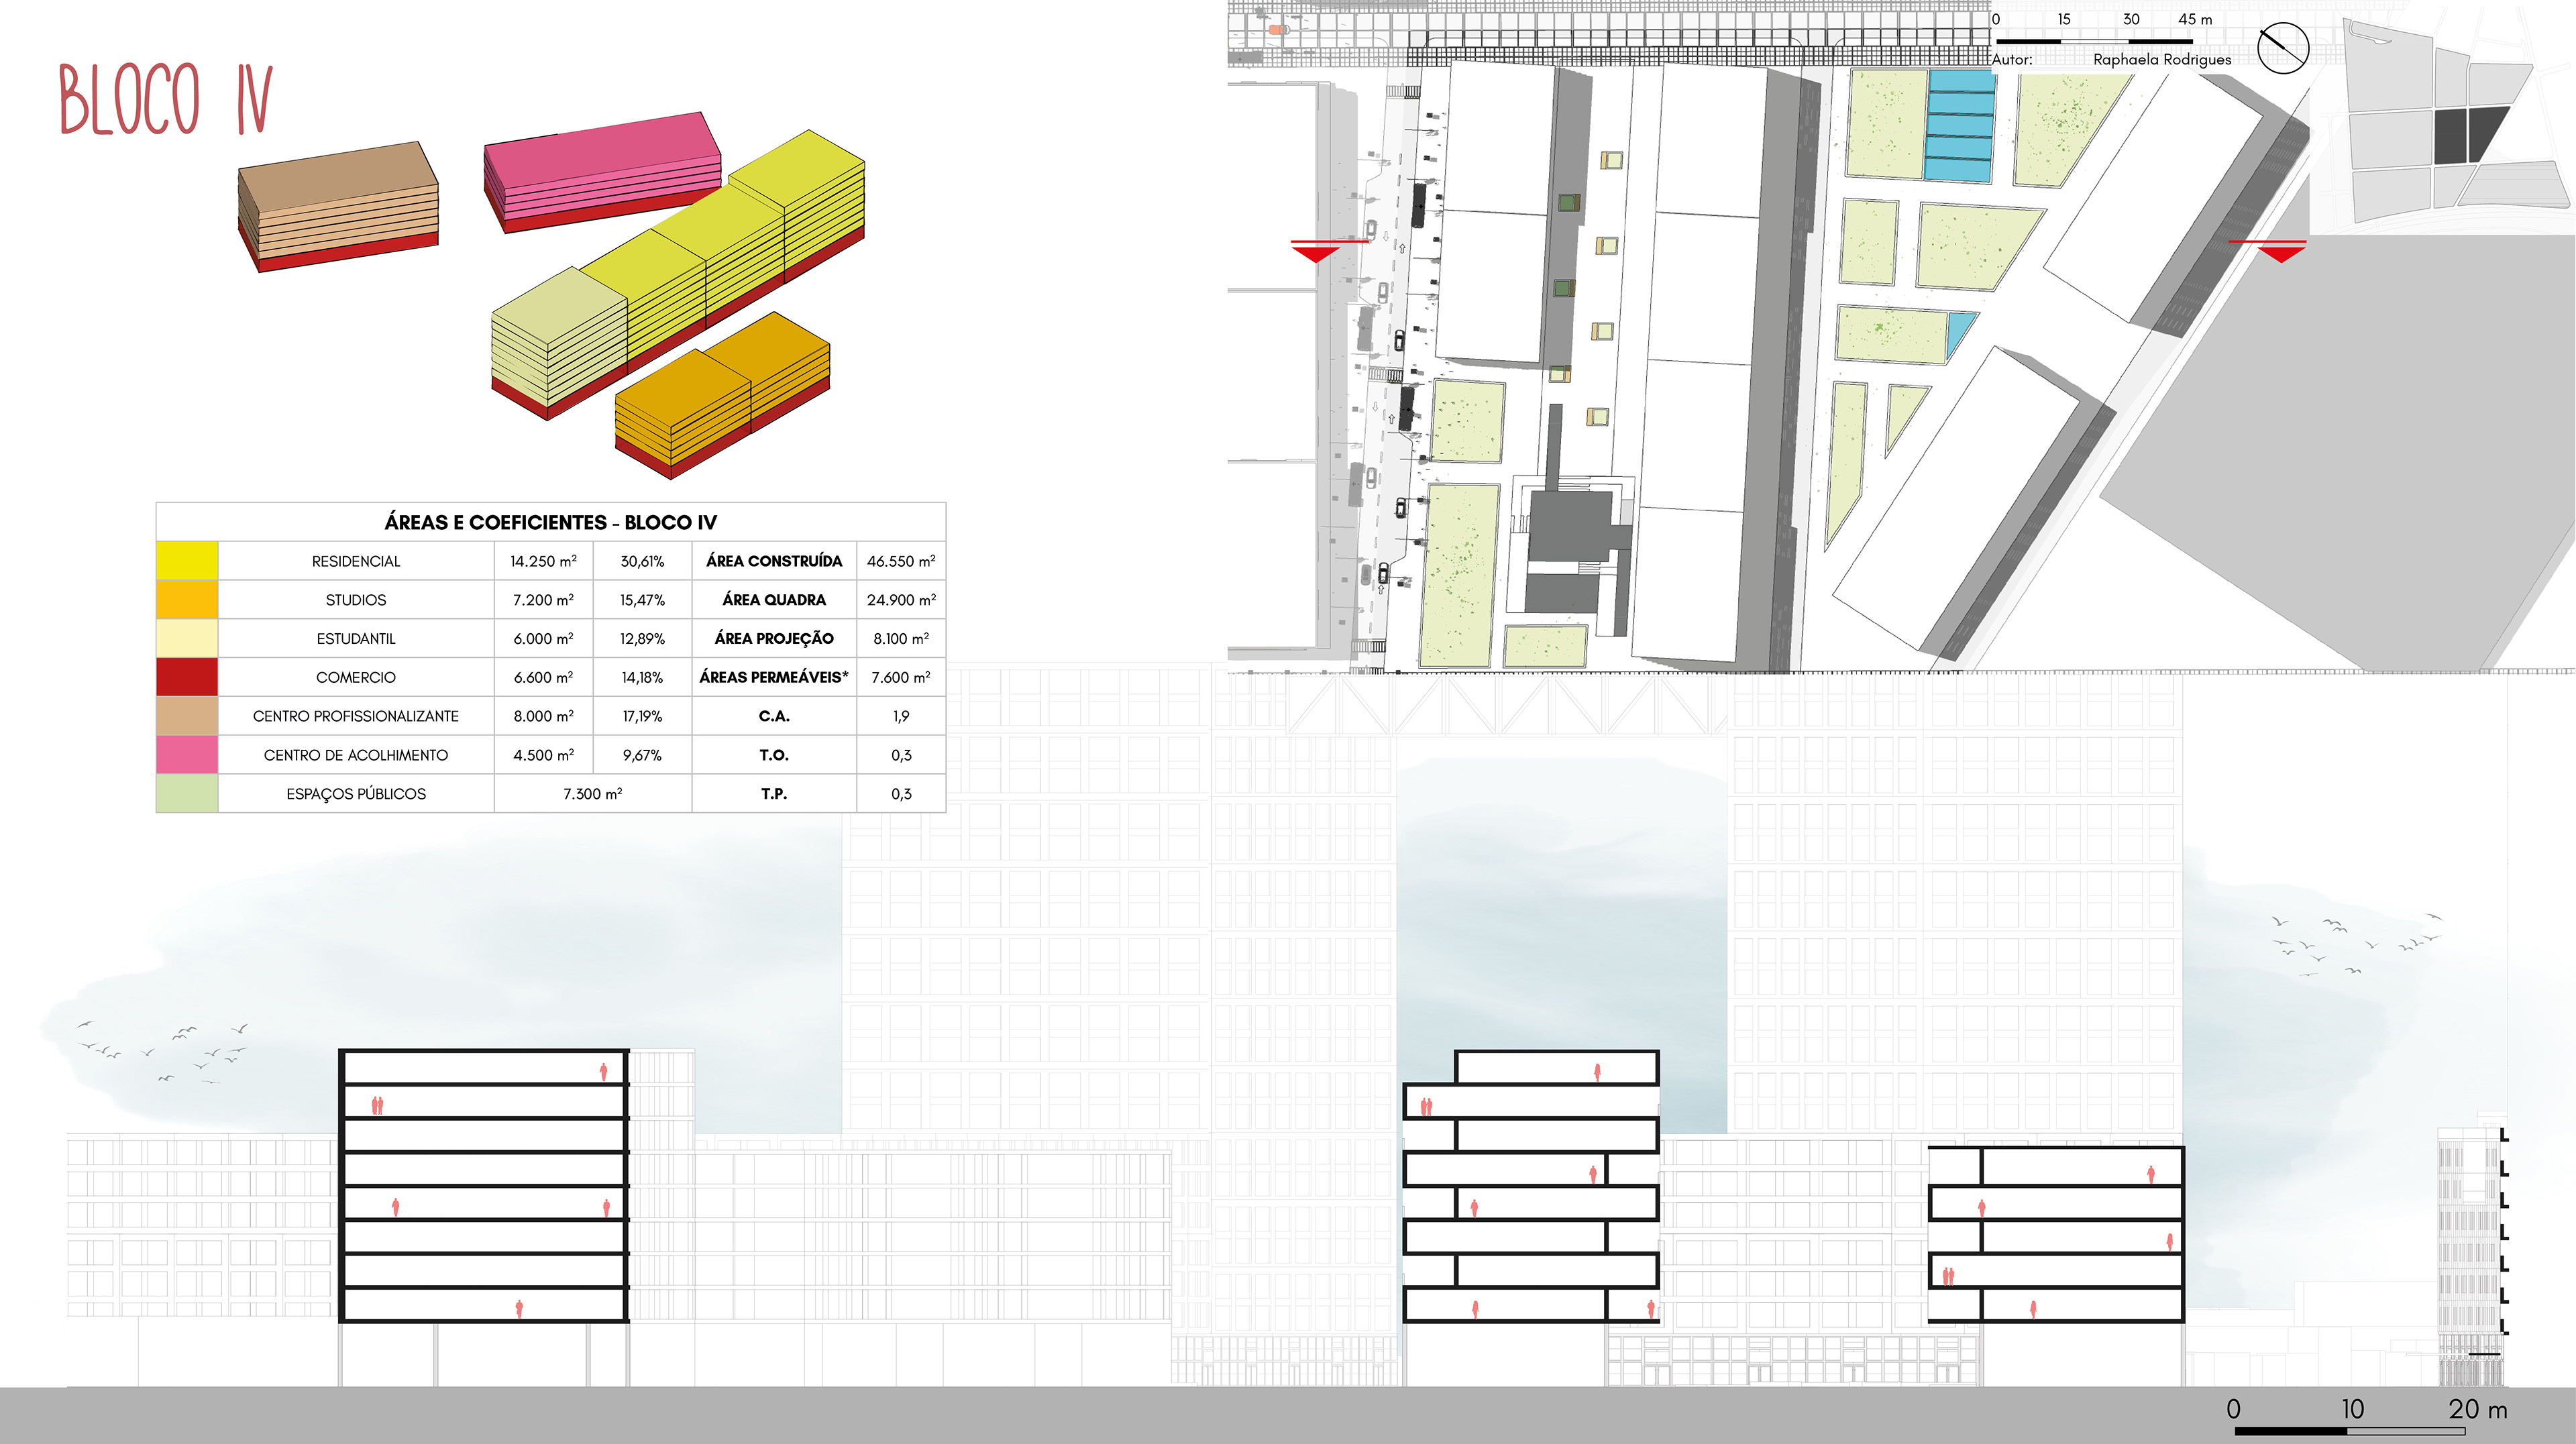Image resolution: width=2576 pixels, height=1444 pixels.
Task: Click the Áreas e Coeficientes table header
Action: point(550,522)
